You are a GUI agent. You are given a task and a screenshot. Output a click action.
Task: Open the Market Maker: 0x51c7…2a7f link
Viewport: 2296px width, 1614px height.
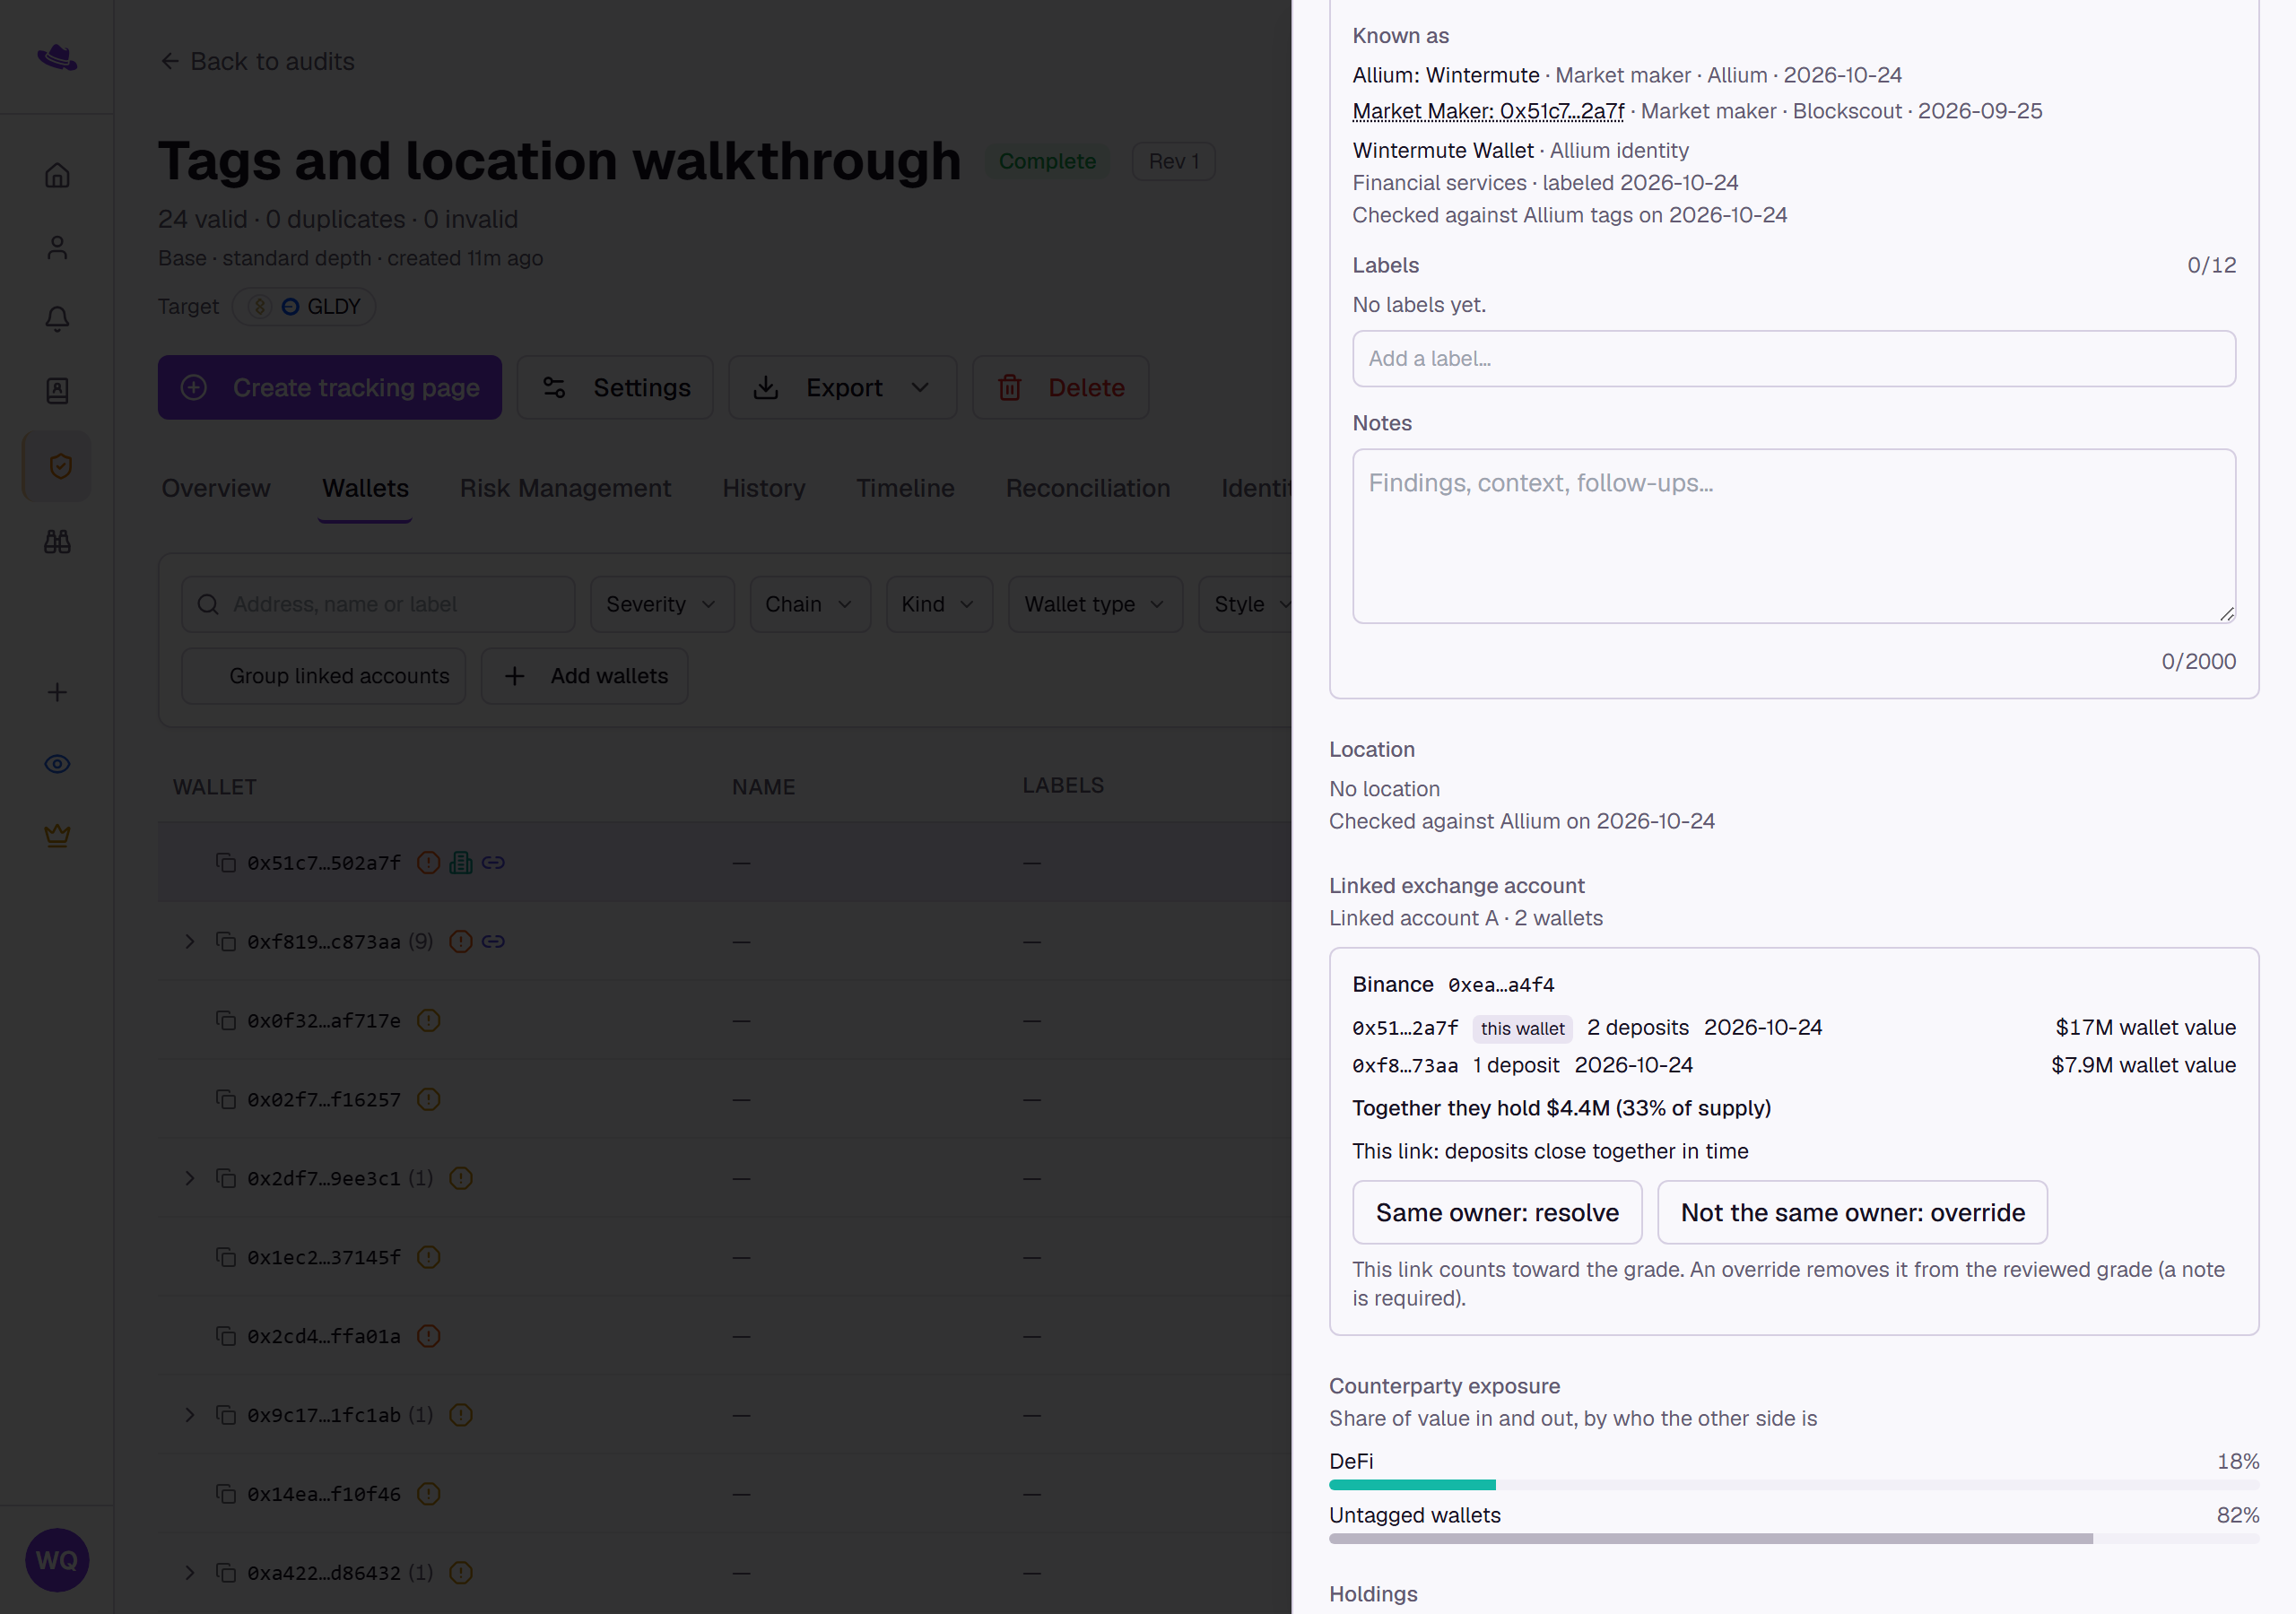1488,111
